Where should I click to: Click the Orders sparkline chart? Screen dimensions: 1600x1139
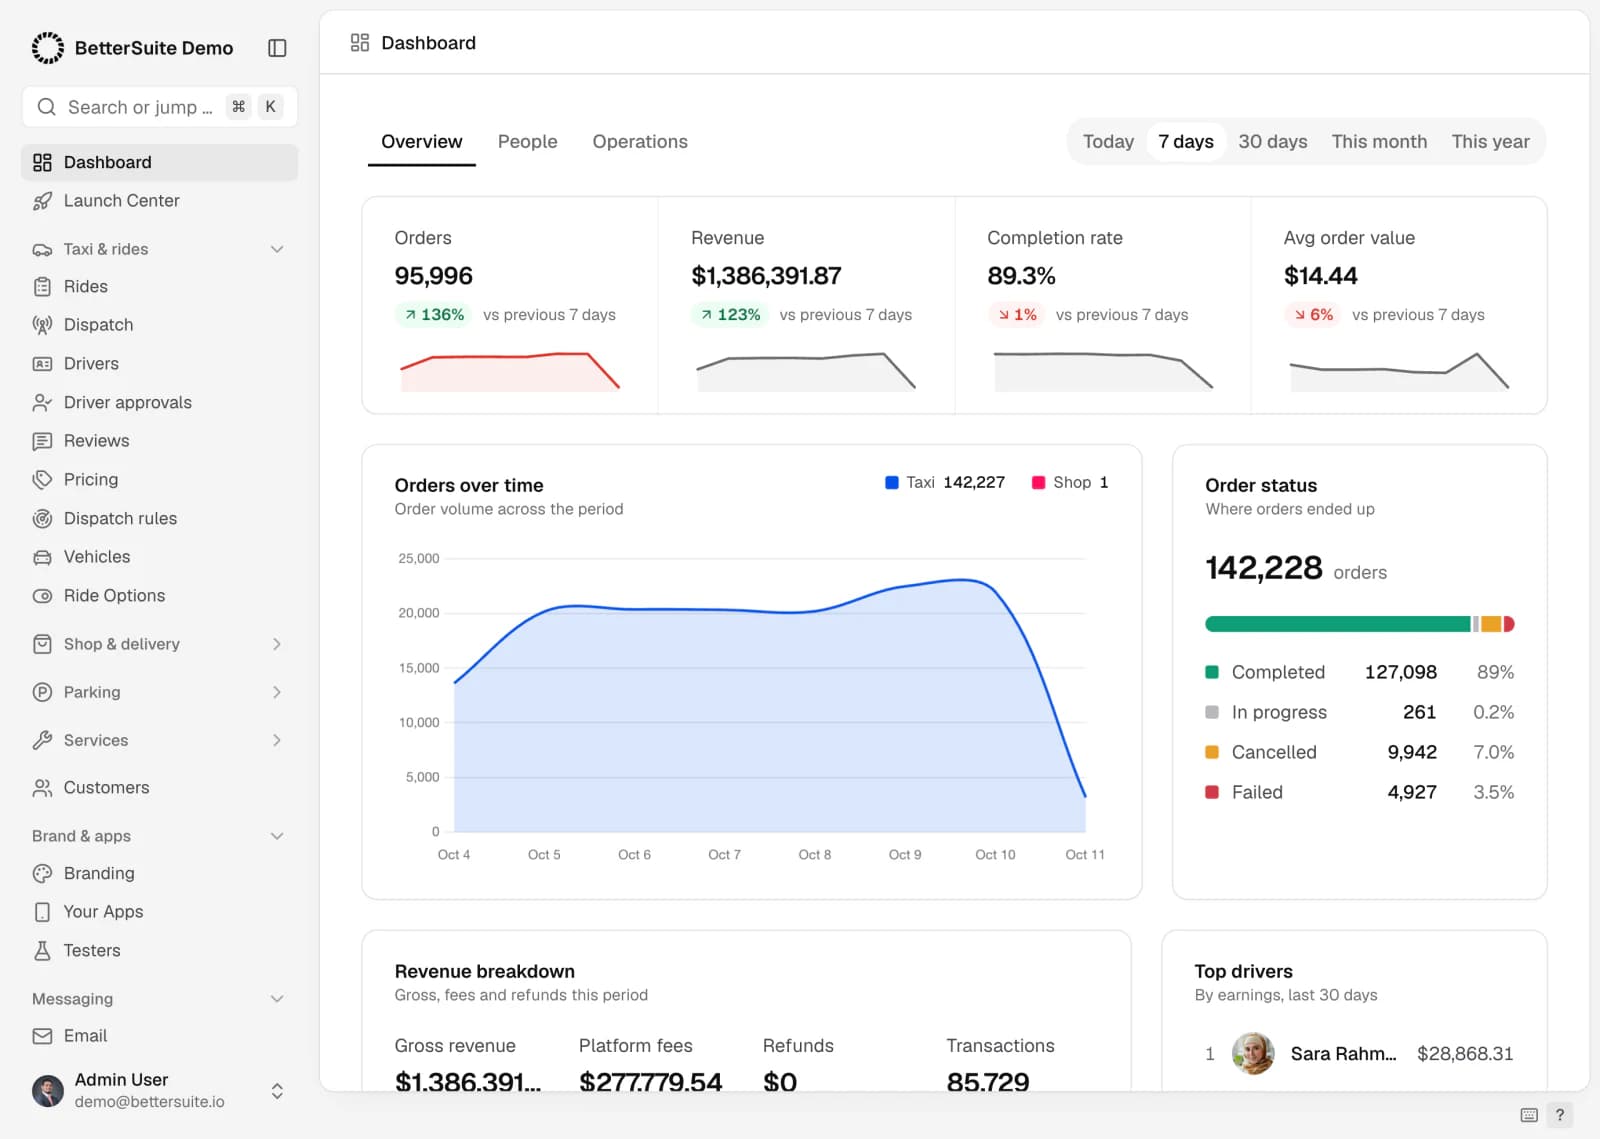[510, 371]
